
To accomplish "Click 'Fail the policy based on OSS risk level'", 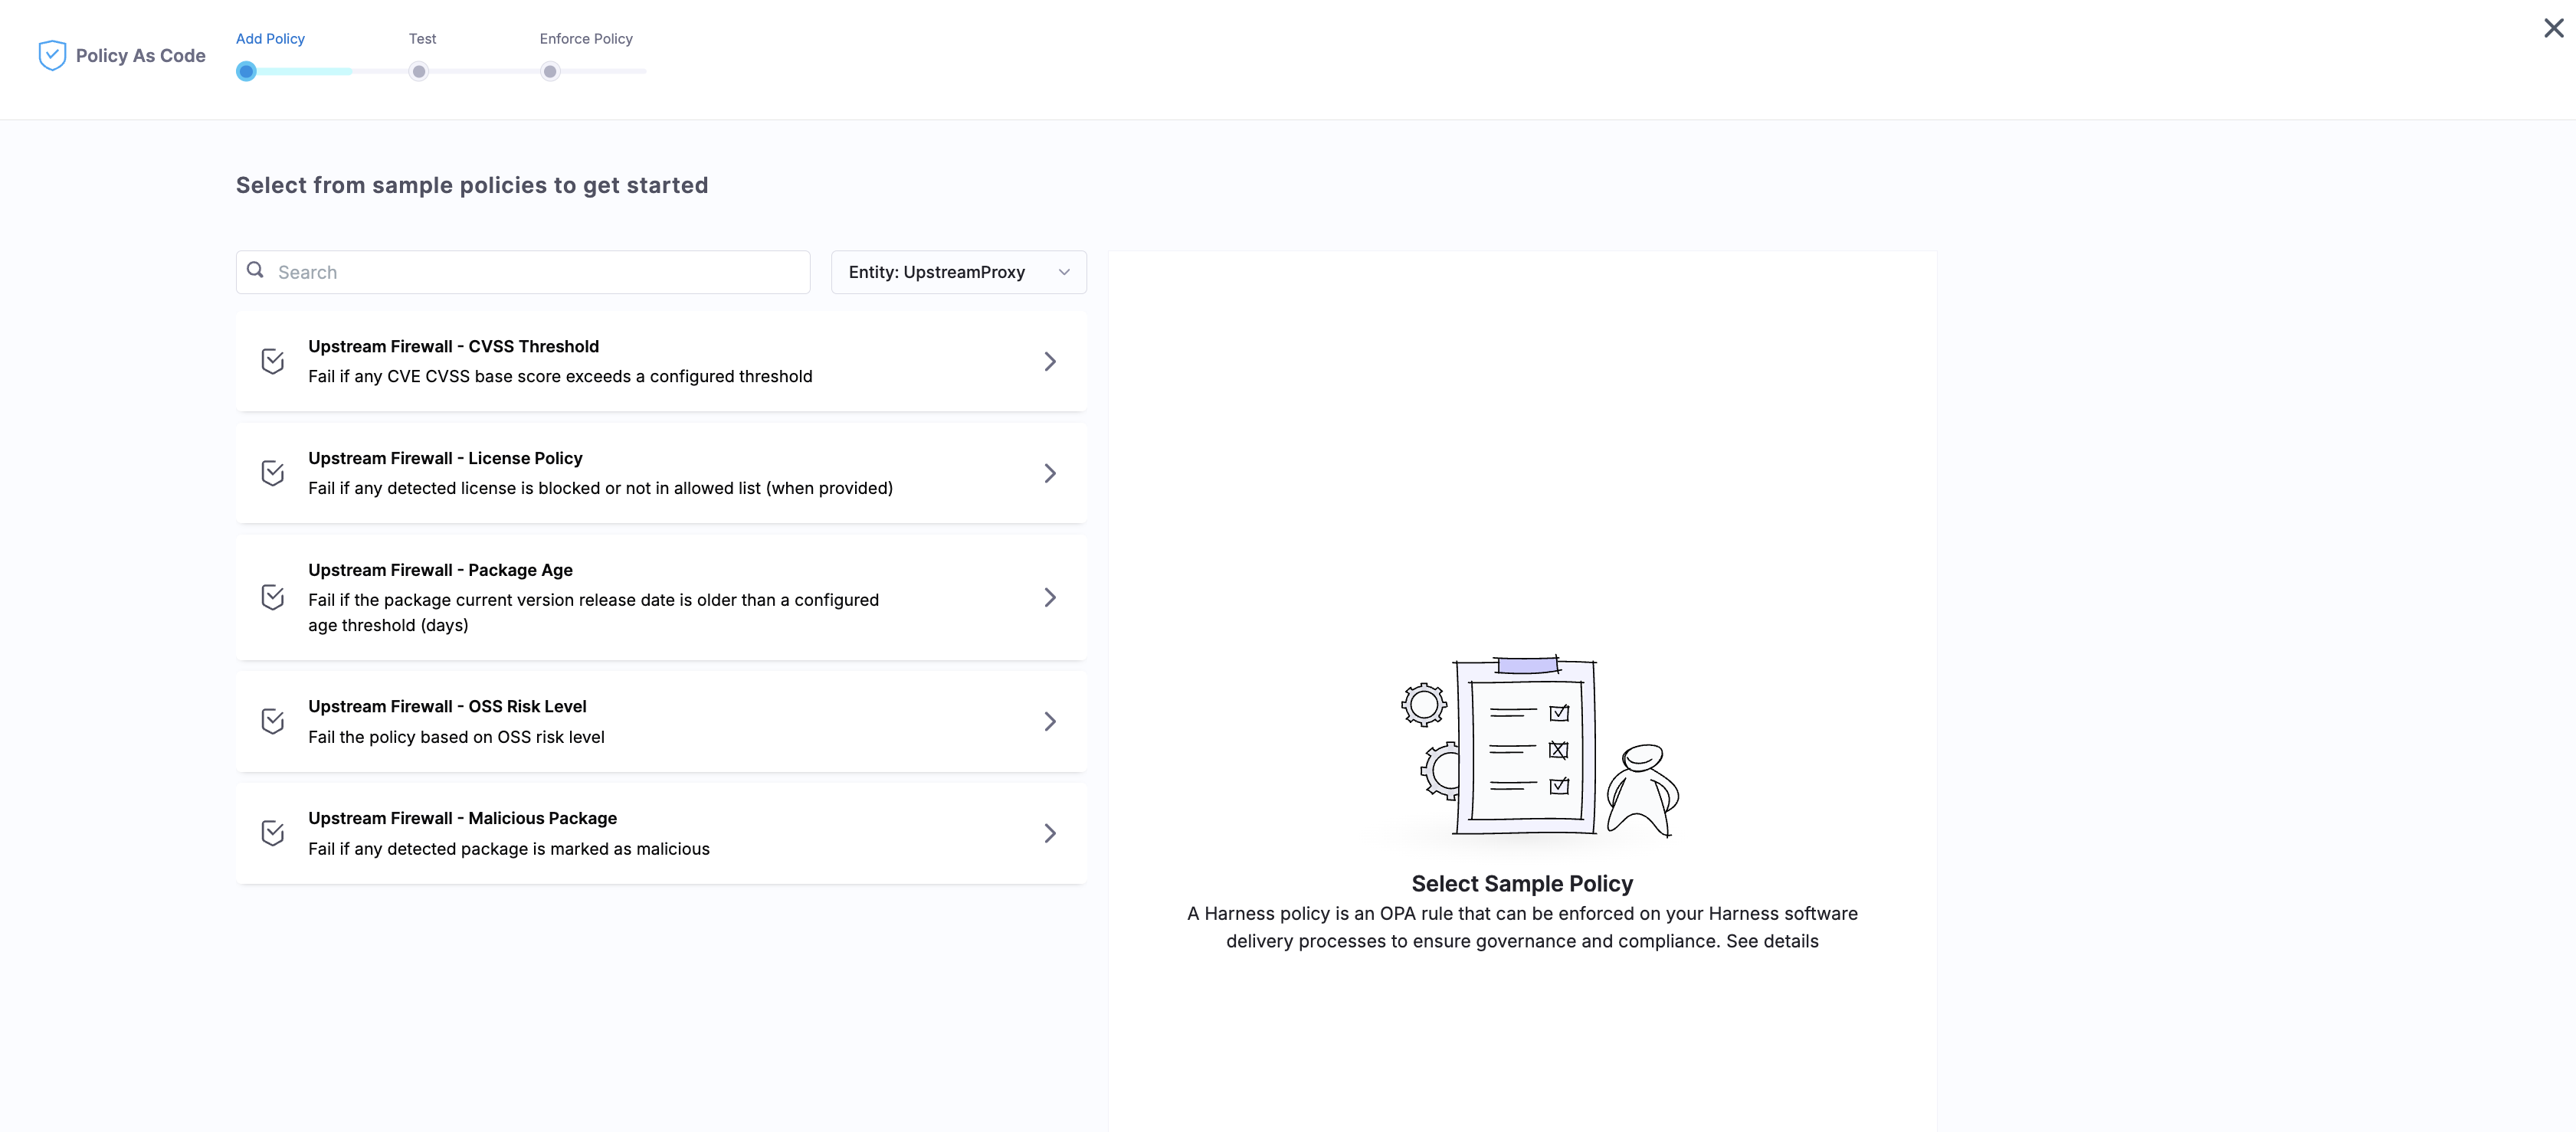I will pos(456,737).
